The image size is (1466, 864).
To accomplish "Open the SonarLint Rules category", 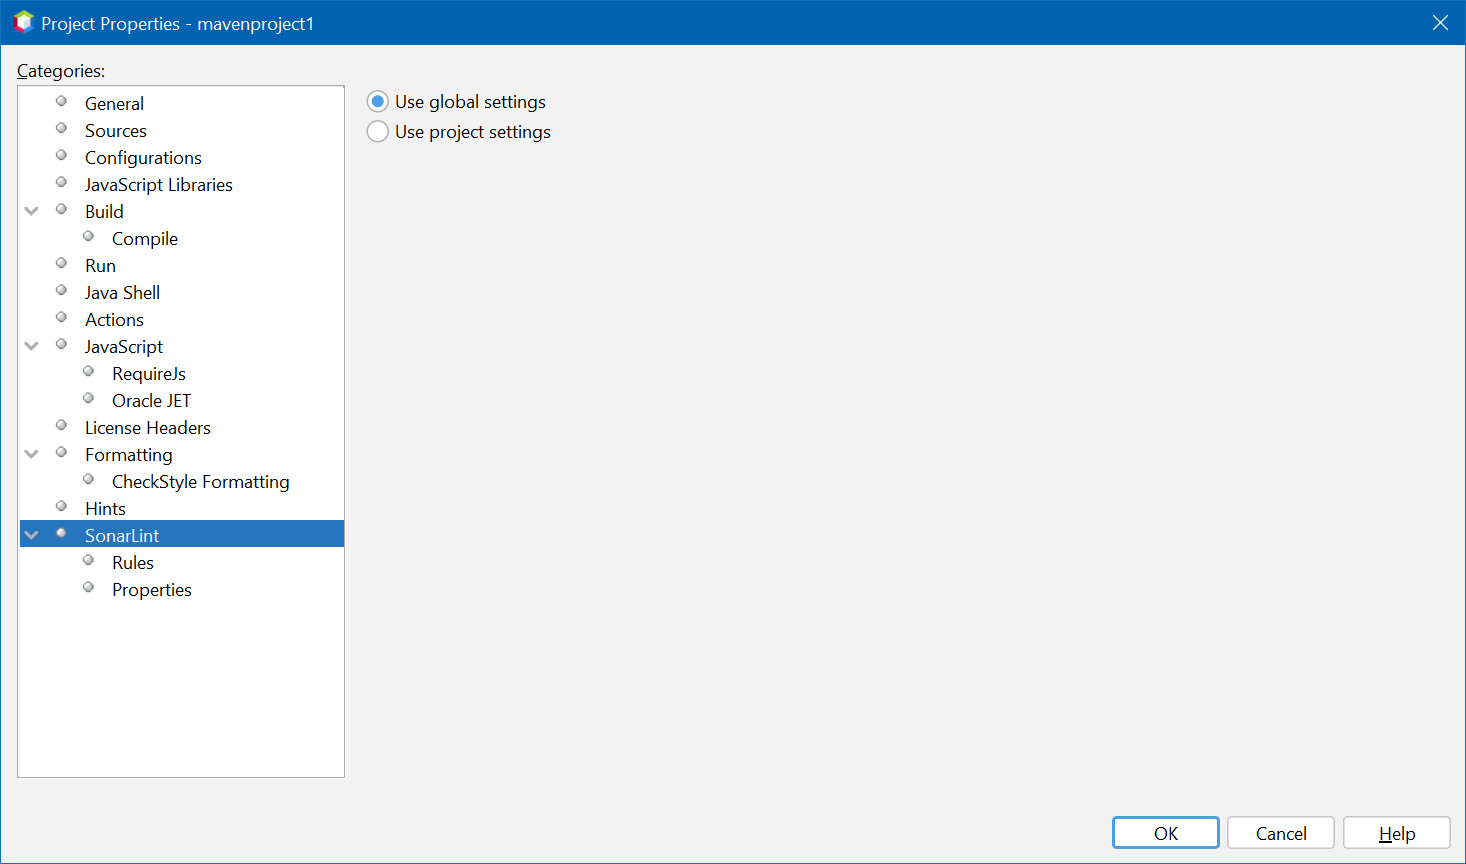I will (x=133, y=563).
